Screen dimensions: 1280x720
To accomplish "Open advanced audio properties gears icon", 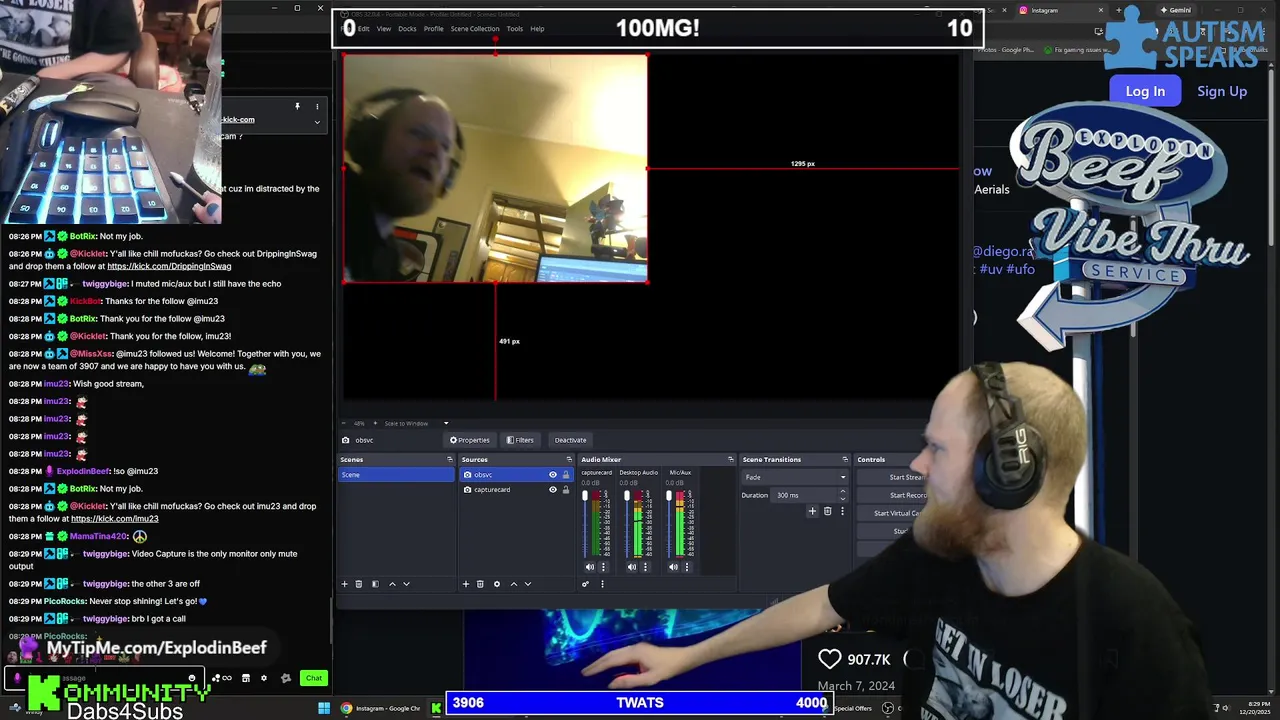I will [x=585, y=584].
